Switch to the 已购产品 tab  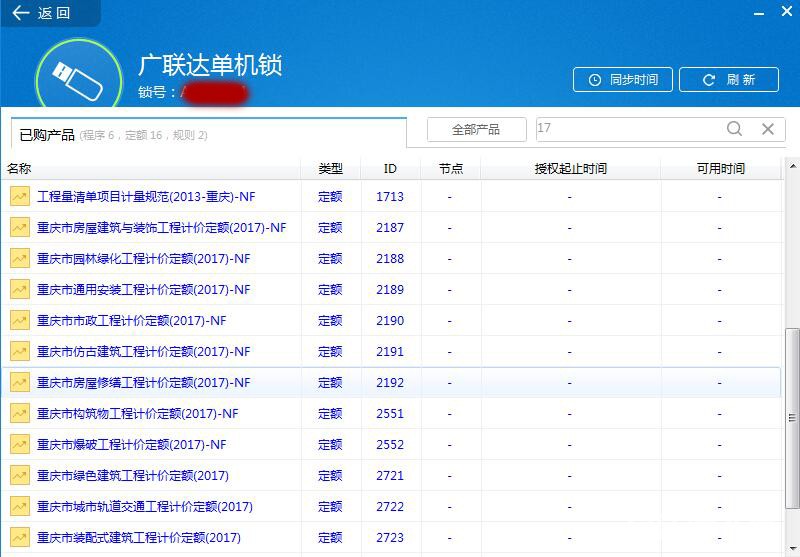(x=209, y=134)
